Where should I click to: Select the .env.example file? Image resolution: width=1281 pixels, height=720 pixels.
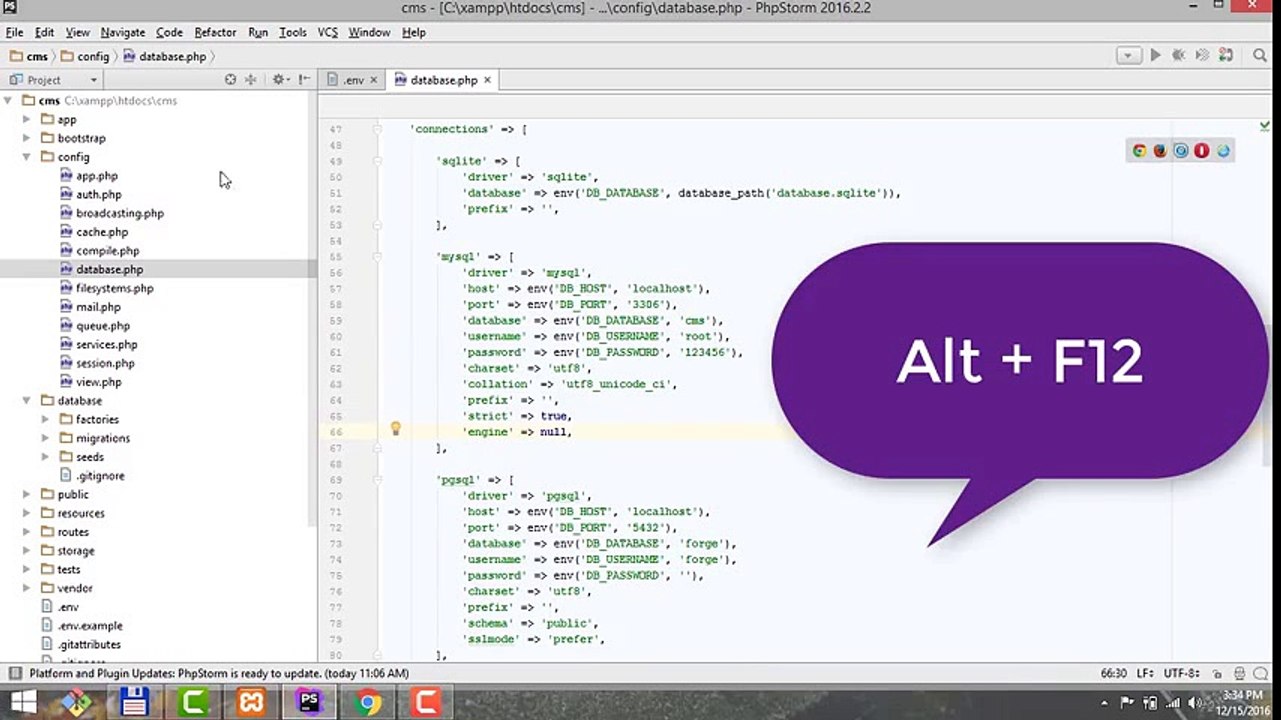click(89, 626)
